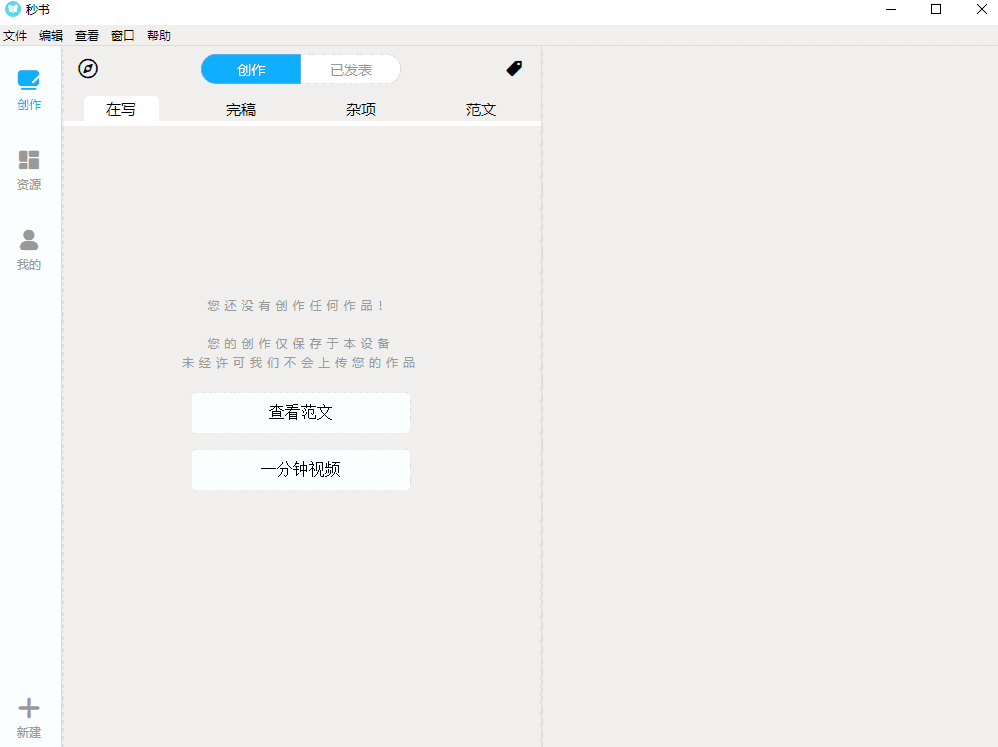The image size is (998, 747).
Task: Click the 一分钟视频 button
Action: point(300,470)
